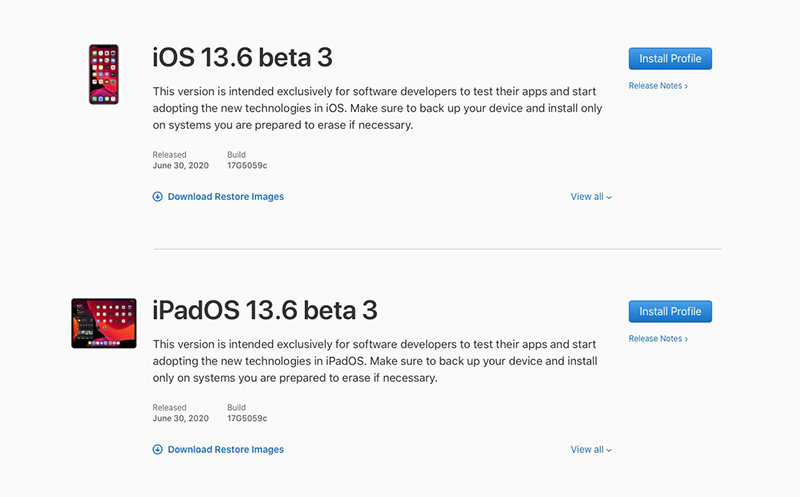Open Release Notes for iPadOS 13.6 beta 3
800x497 pixels.
[x=657, y=339]
